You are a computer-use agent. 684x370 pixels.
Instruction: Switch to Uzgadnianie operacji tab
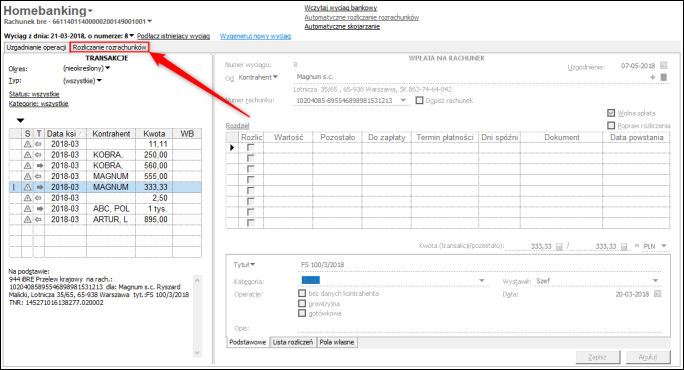click(36, 47)
